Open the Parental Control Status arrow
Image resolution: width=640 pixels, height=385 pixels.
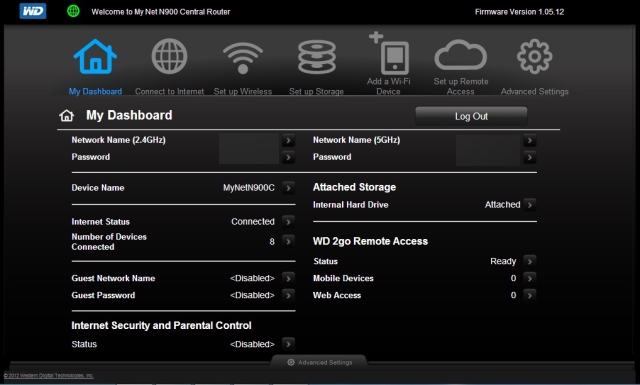point(288,344)
